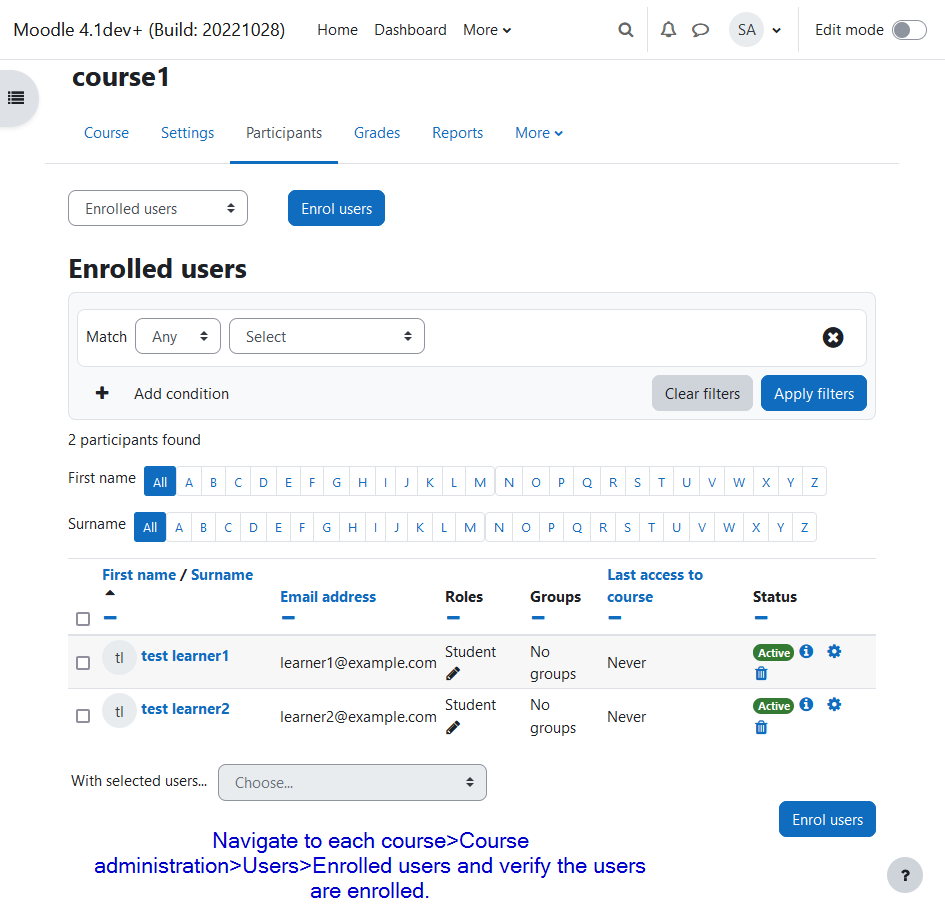Open With selected users Choose dropdown
This screenshot has width=945, height=920.
point(352,783)
